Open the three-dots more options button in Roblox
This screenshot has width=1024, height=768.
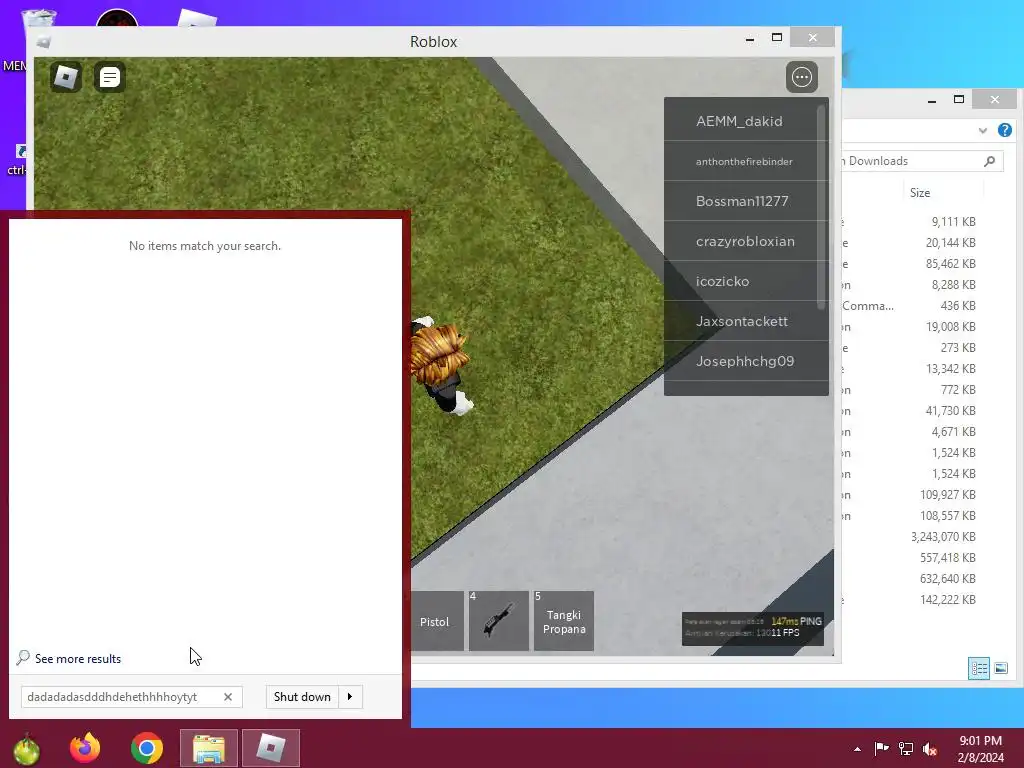coord(802,77)
